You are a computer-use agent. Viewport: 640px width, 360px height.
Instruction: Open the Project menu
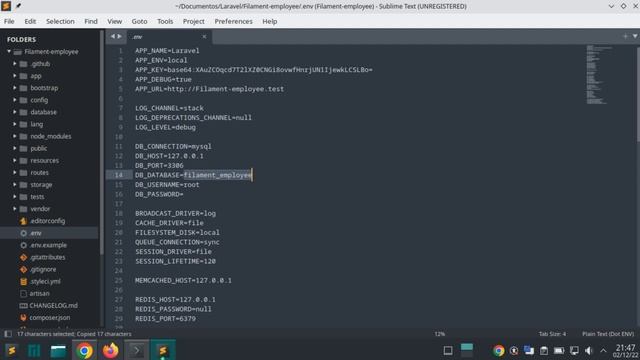click(193, 21)
